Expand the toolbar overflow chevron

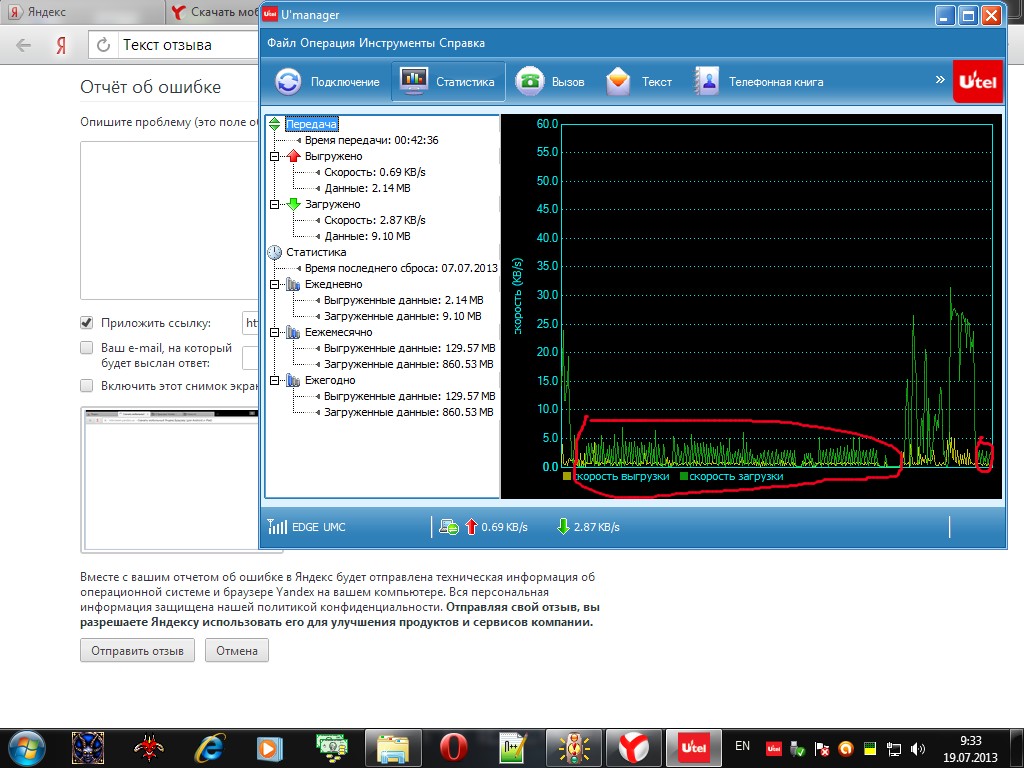[940, 79]
